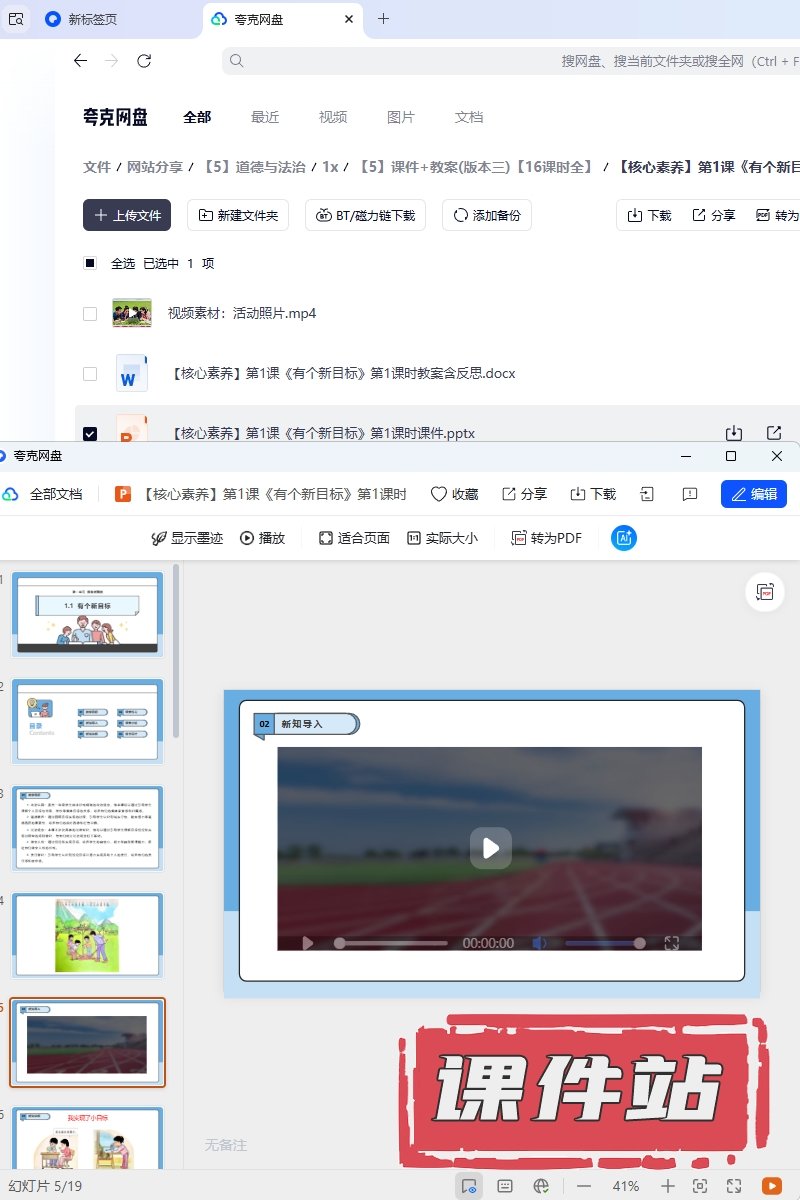Click the 收藏 heart icon

pos(439,494)
